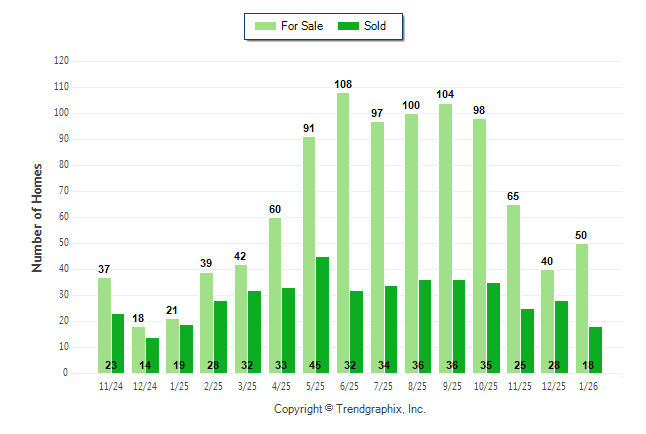Click the 2/25 x-axis date label
The width and height of the screenshot is (646, 434).
tap(214, 385)
